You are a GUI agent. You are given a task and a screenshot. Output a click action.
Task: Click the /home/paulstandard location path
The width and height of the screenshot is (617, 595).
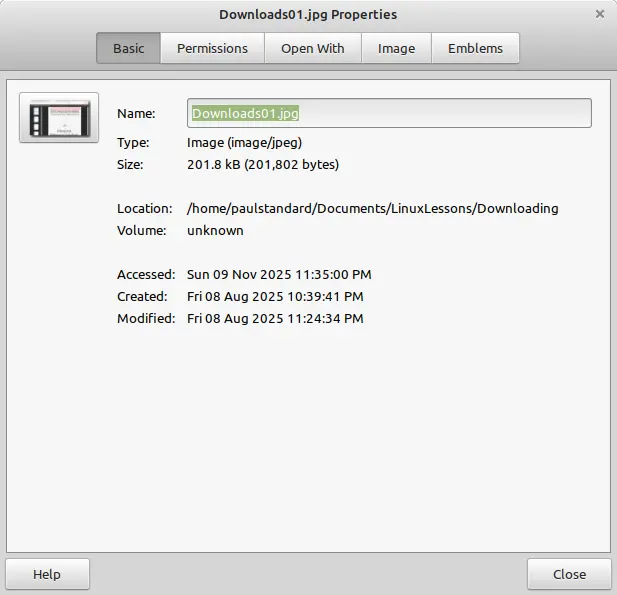(372, 209)
